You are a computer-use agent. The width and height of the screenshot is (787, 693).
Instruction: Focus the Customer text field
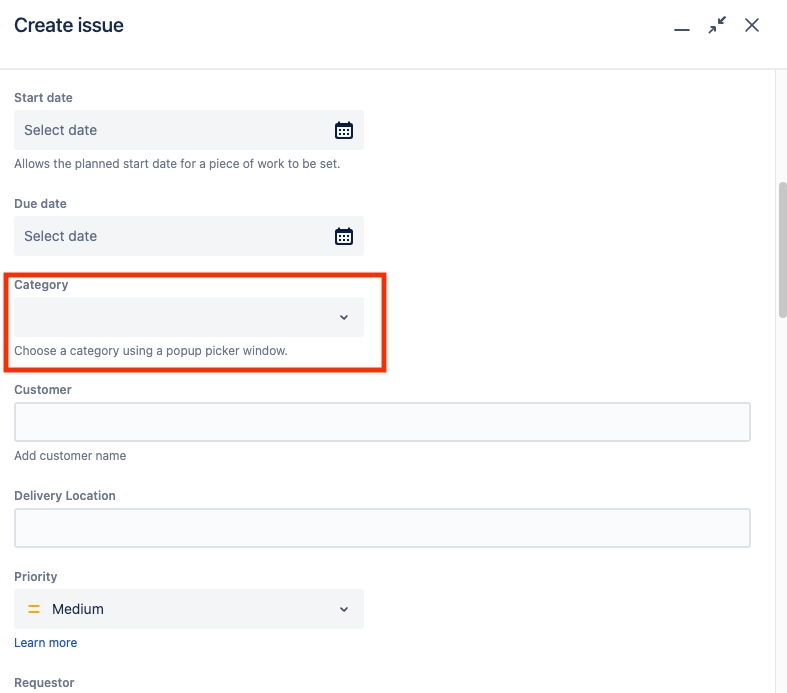(x=382, y=422)
